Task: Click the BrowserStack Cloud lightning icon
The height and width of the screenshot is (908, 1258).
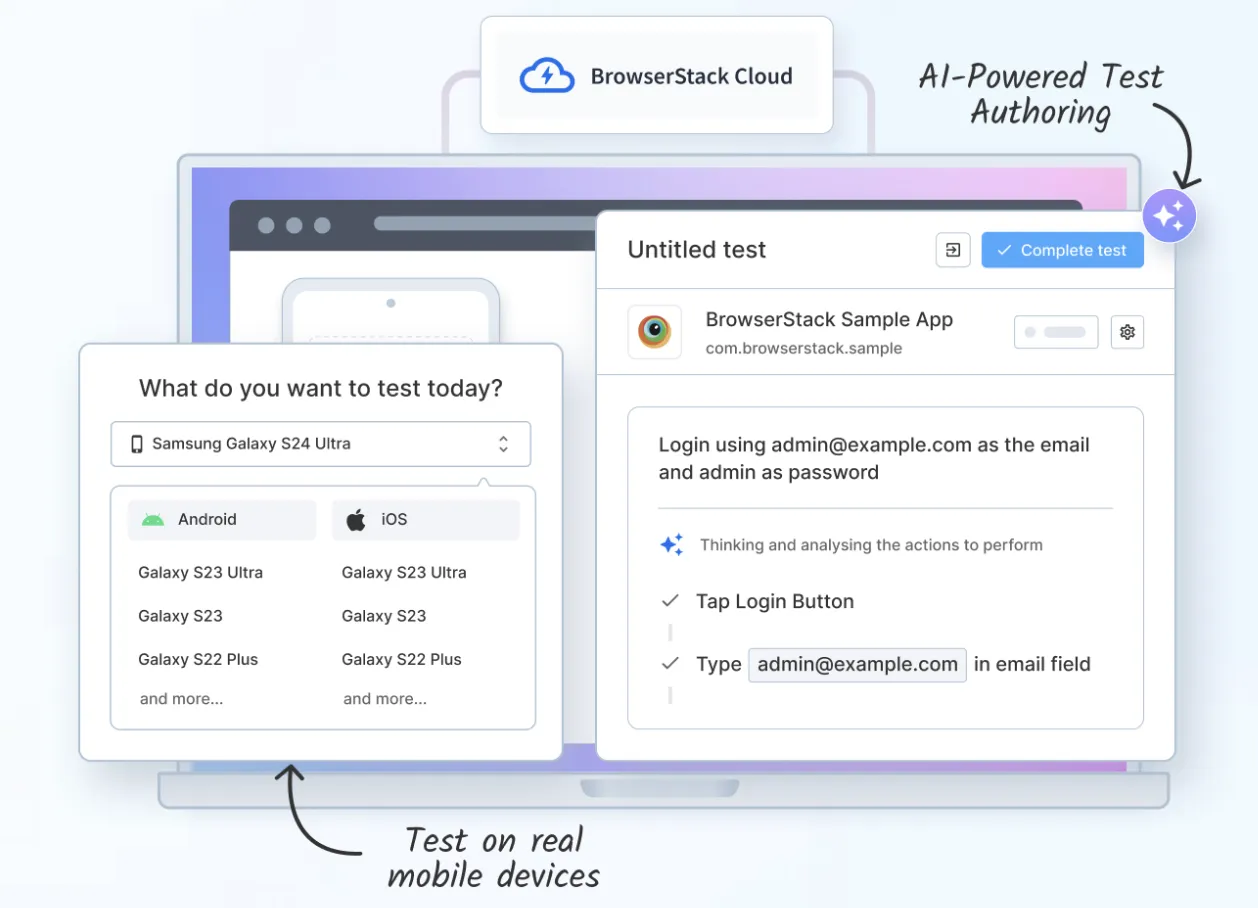Action: 547,76
